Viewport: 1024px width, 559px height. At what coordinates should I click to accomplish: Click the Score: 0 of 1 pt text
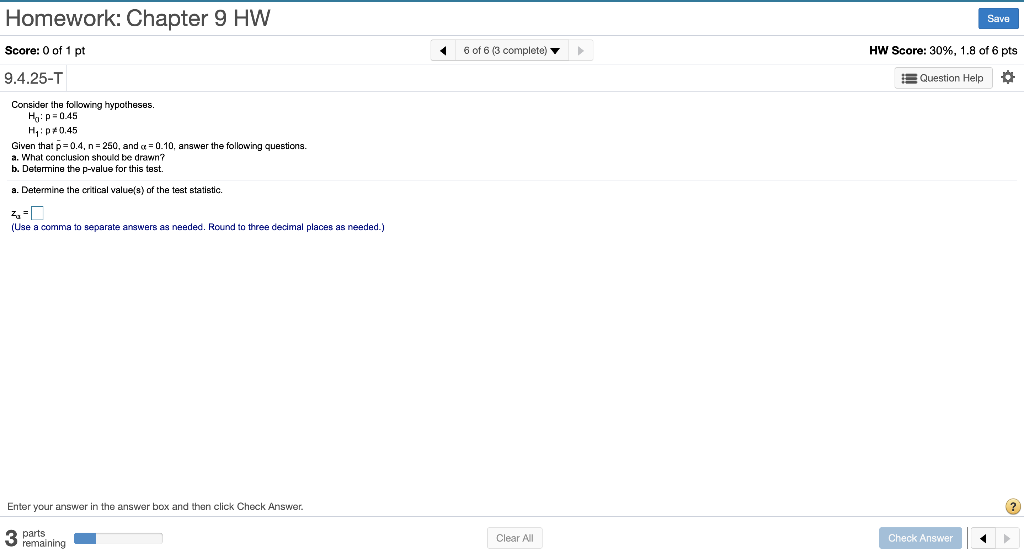(45, 50)
